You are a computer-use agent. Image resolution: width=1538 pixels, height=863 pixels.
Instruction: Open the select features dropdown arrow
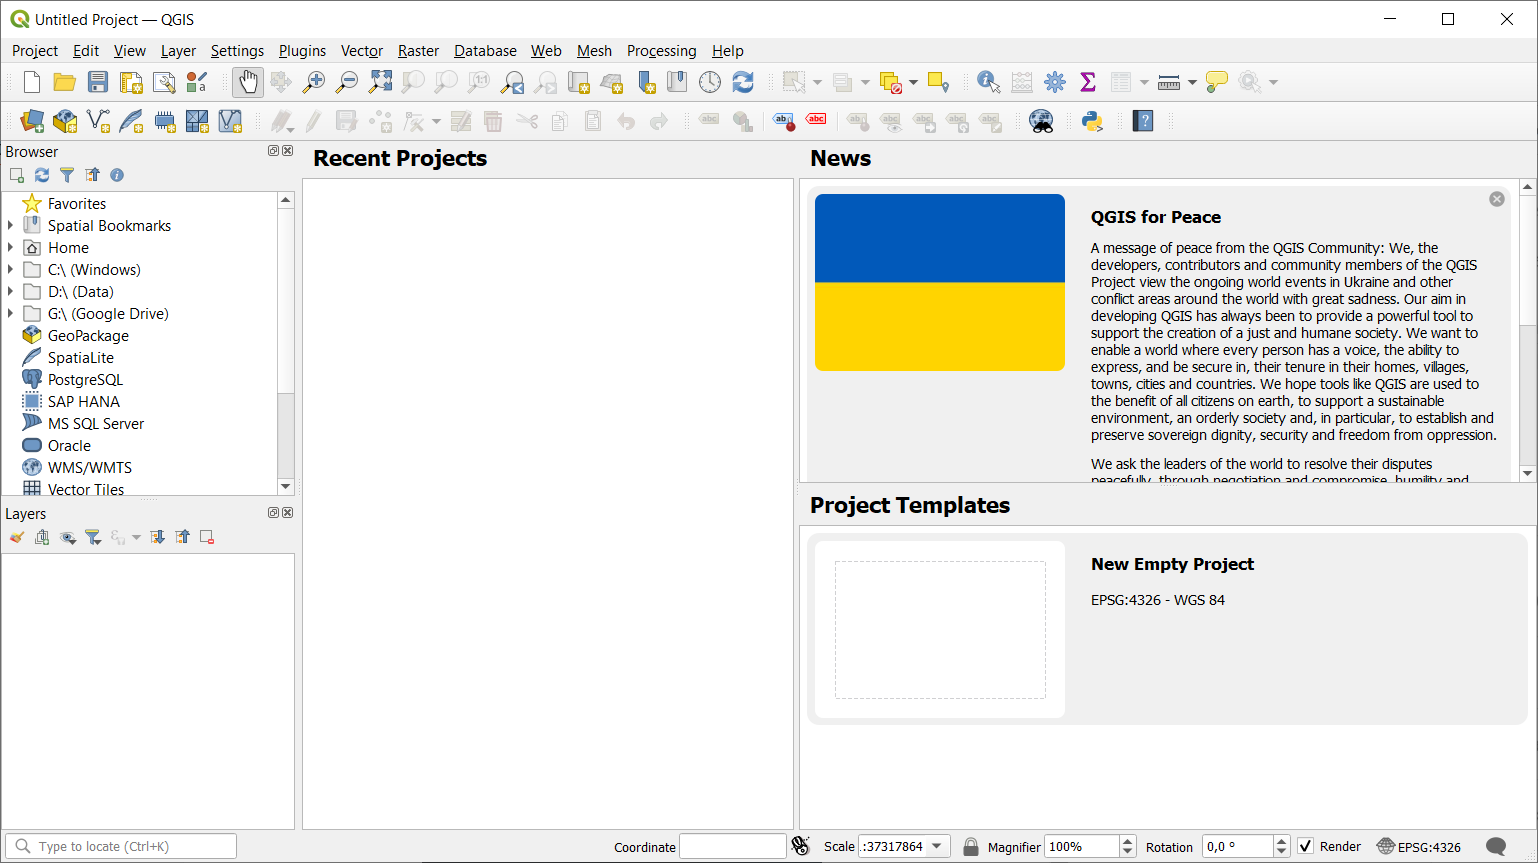coord(817,82)
